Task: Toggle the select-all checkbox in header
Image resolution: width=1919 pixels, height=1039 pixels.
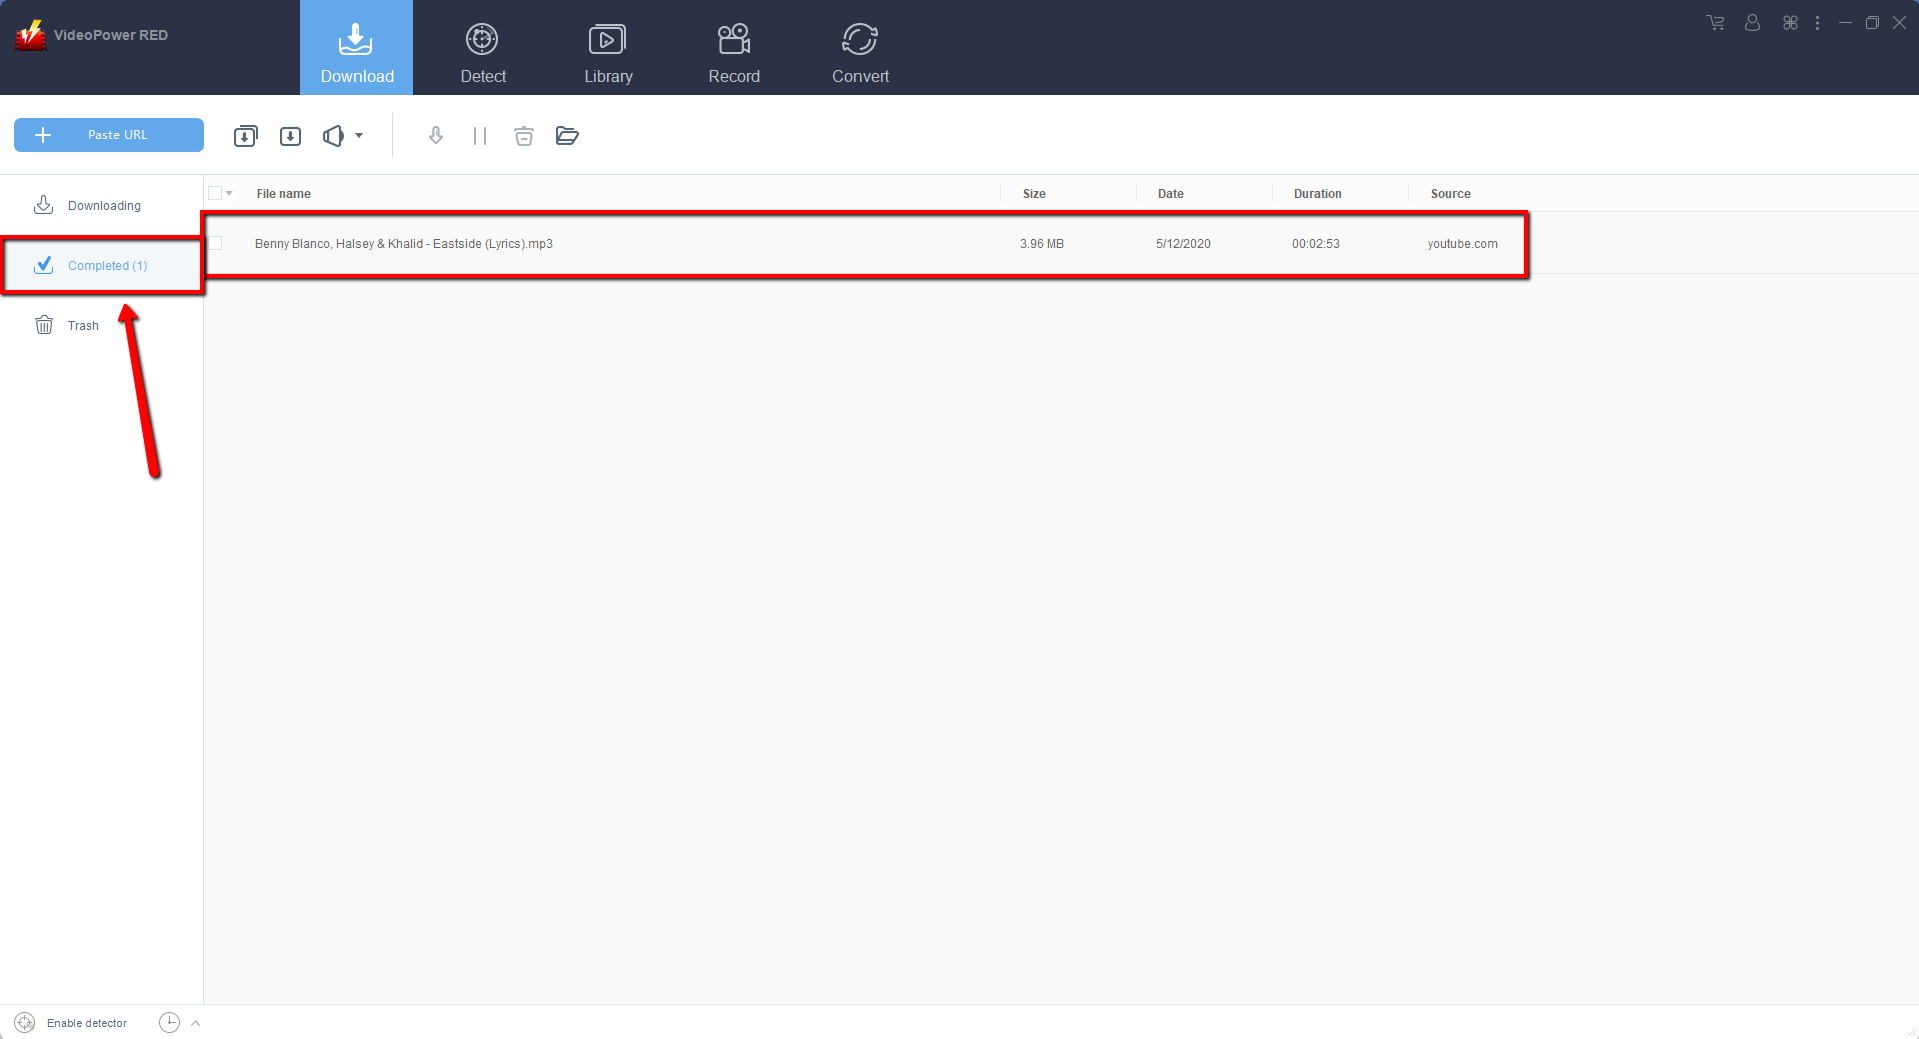Action: (215, 193)
